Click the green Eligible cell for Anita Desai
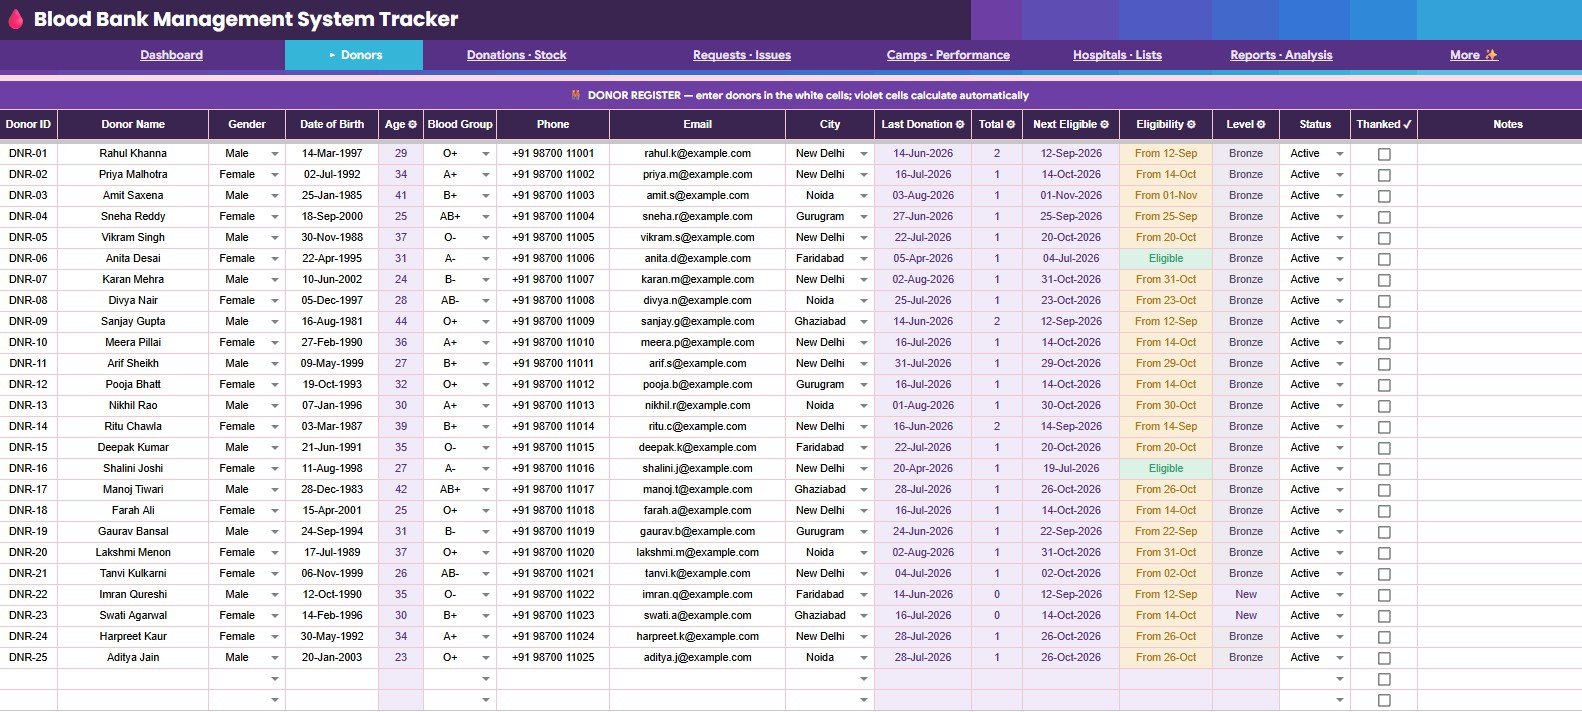 [x=1166, y=258]
